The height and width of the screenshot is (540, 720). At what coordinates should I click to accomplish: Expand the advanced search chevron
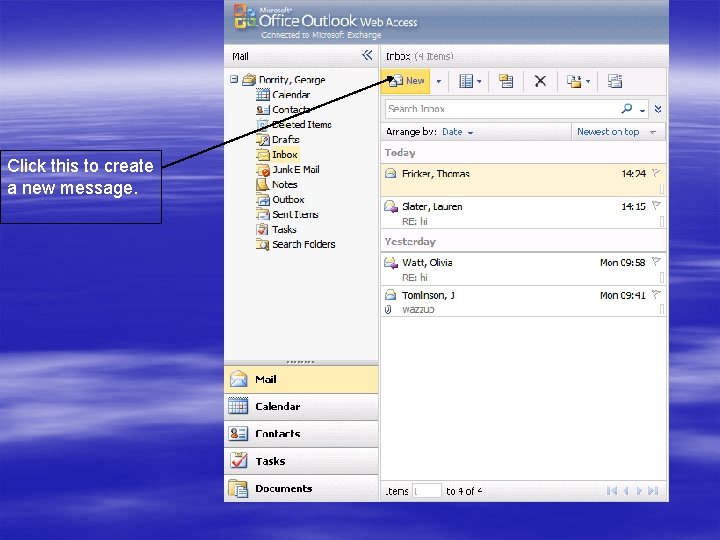pyautogui.click(x=658, y=109)
